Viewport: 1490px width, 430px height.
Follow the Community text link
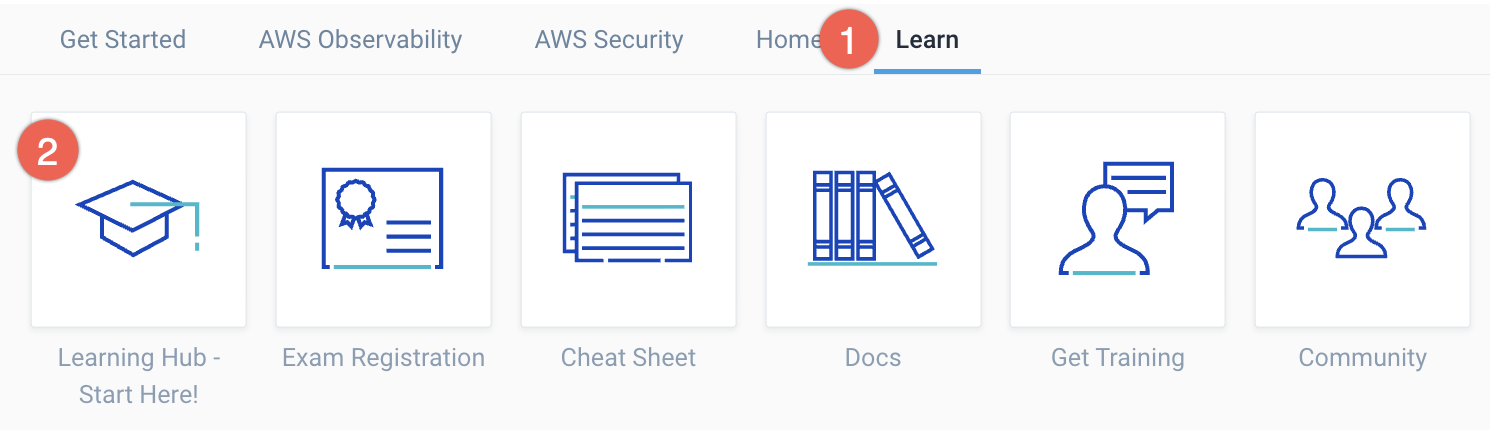(1362, 358)
